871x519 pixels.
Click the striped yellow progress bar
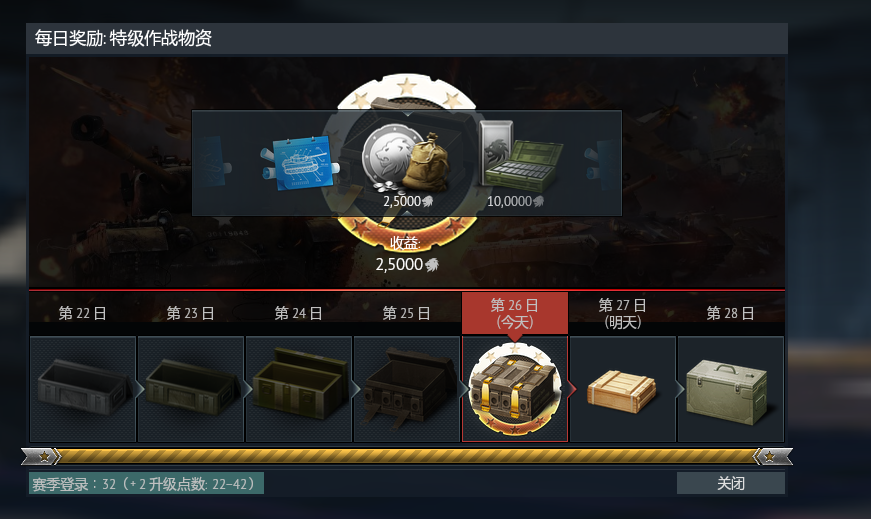tap(407, 457)
